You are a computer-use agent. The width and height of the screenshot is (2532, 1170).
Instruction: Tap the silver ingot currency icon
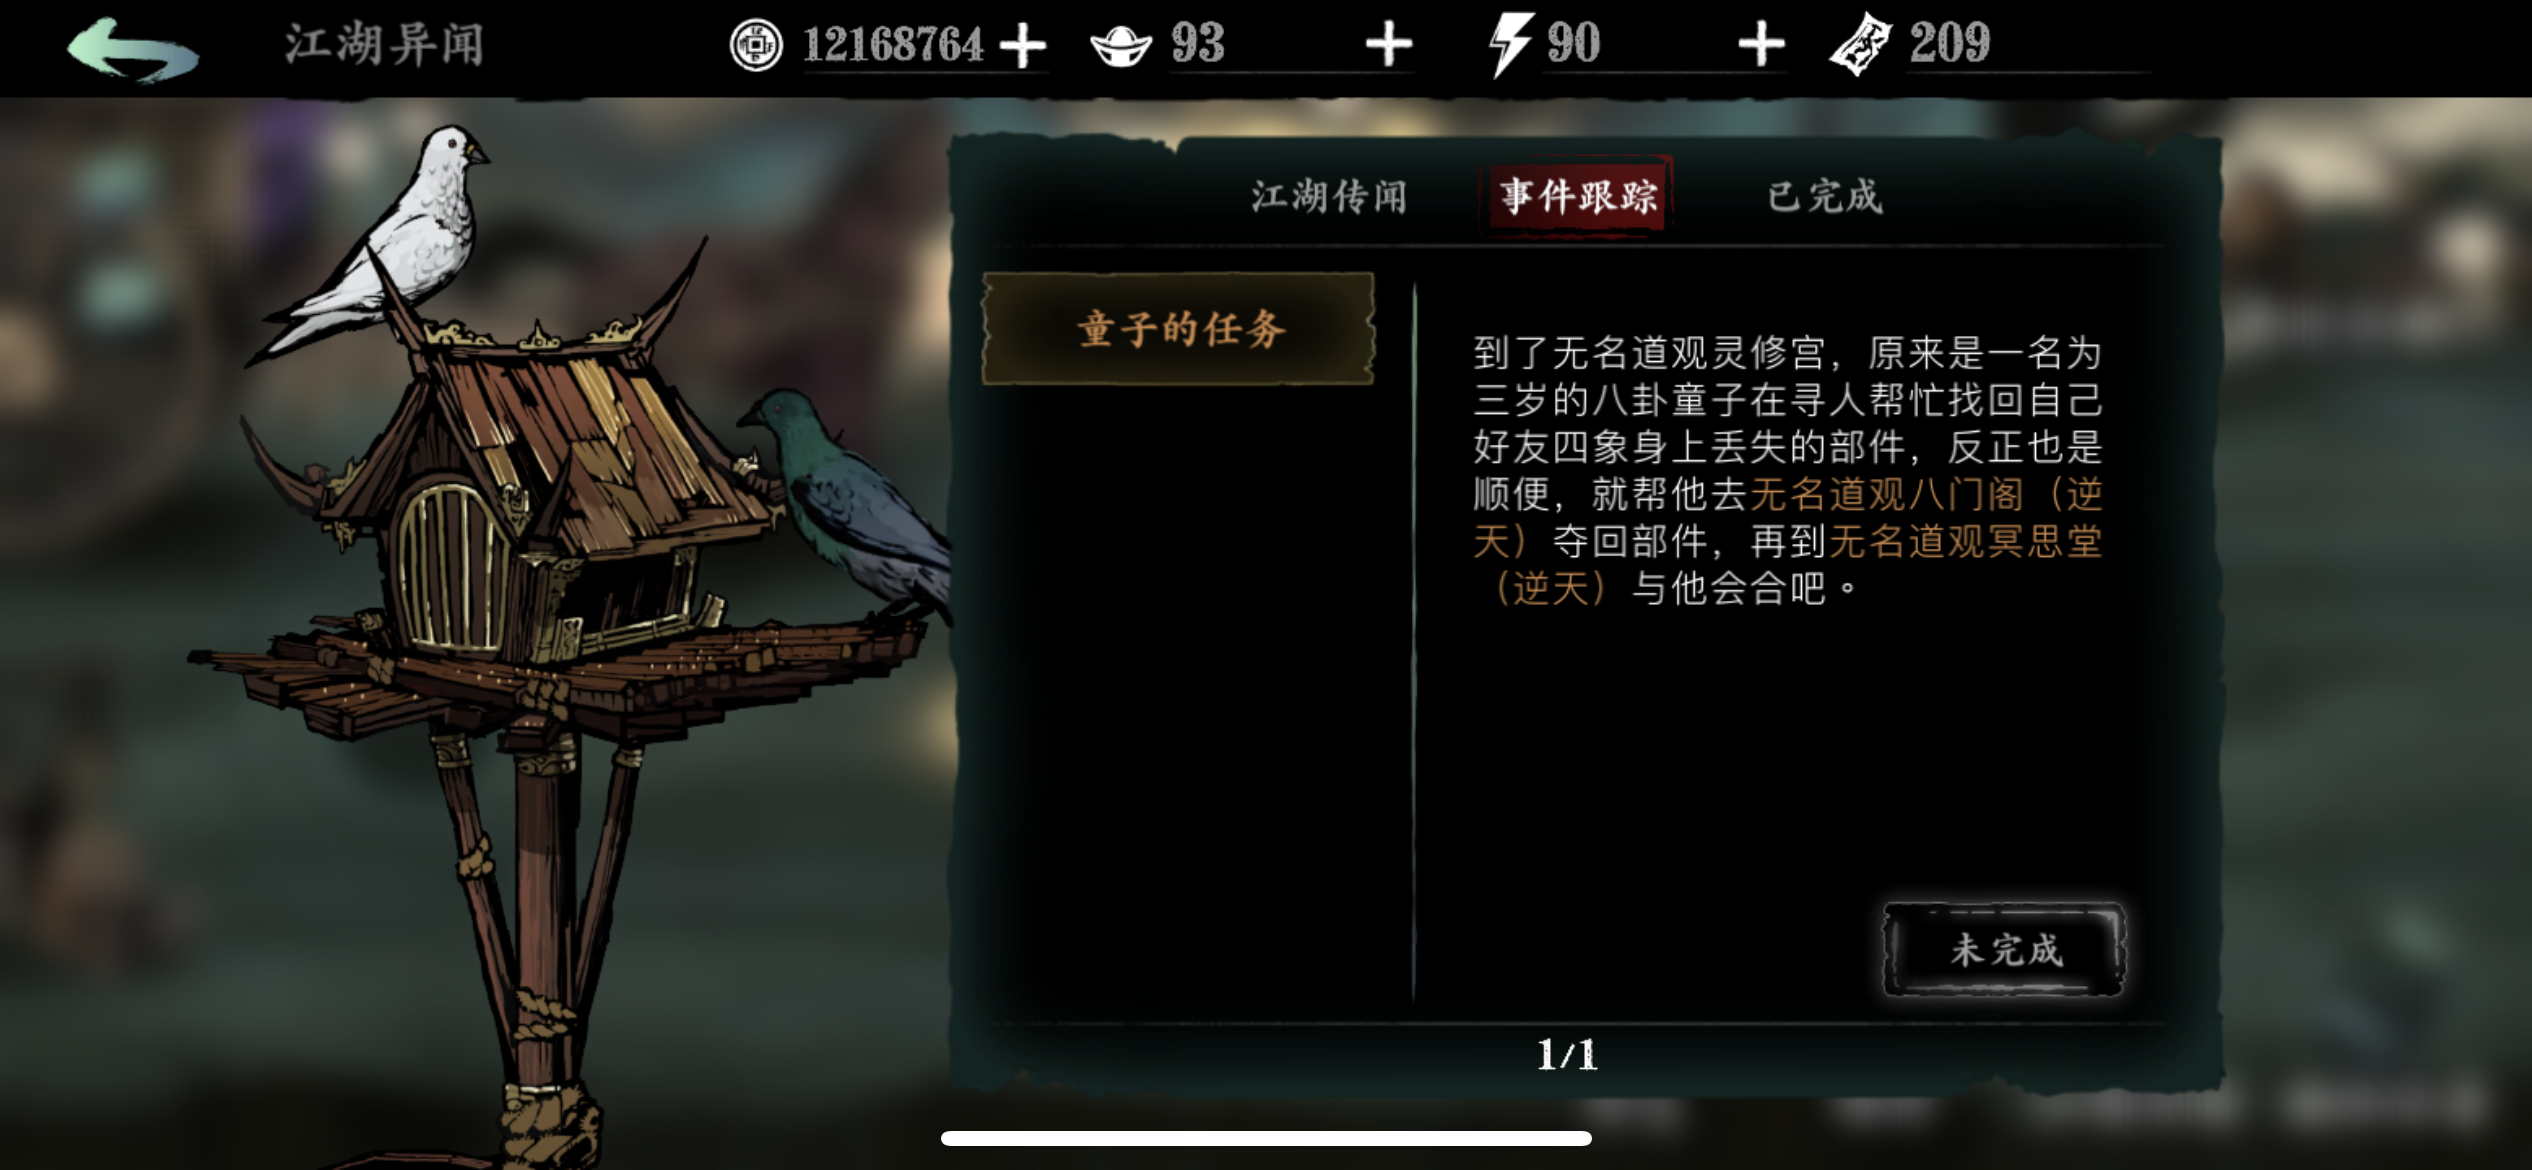tap(1121, 45)
